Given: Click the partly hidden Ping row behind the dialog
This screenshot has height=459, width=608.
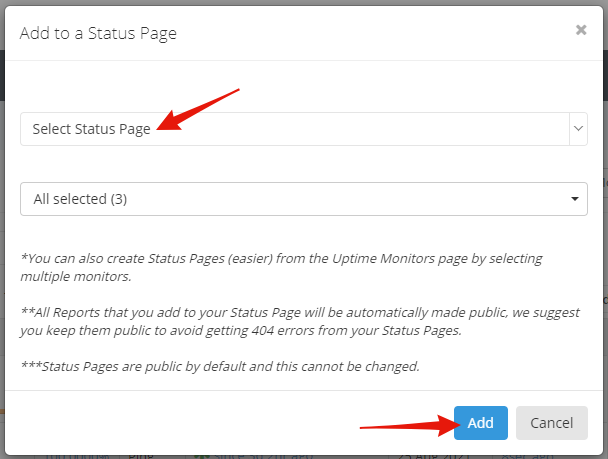Looking at the screenshot, I should coord(141,456).
